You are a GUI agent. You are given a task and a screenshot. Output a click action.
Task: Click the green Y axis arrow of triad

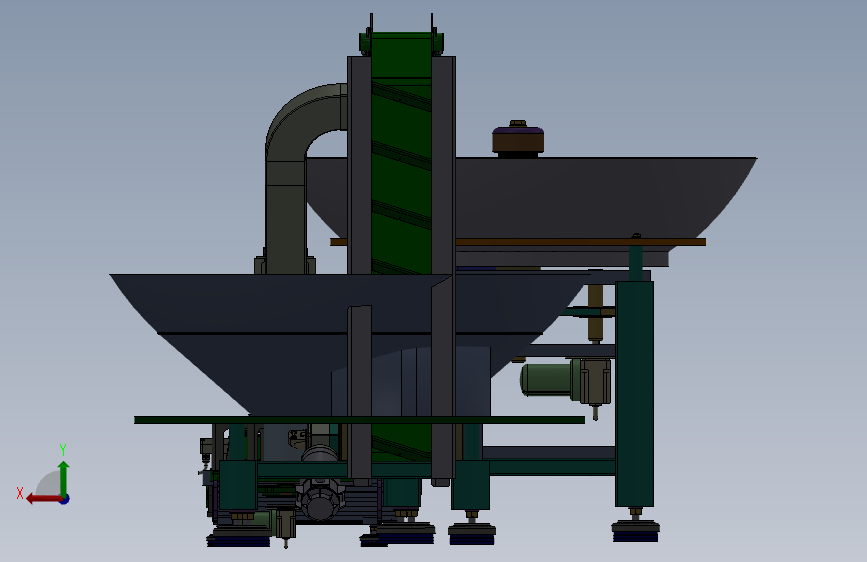[64, 478]
